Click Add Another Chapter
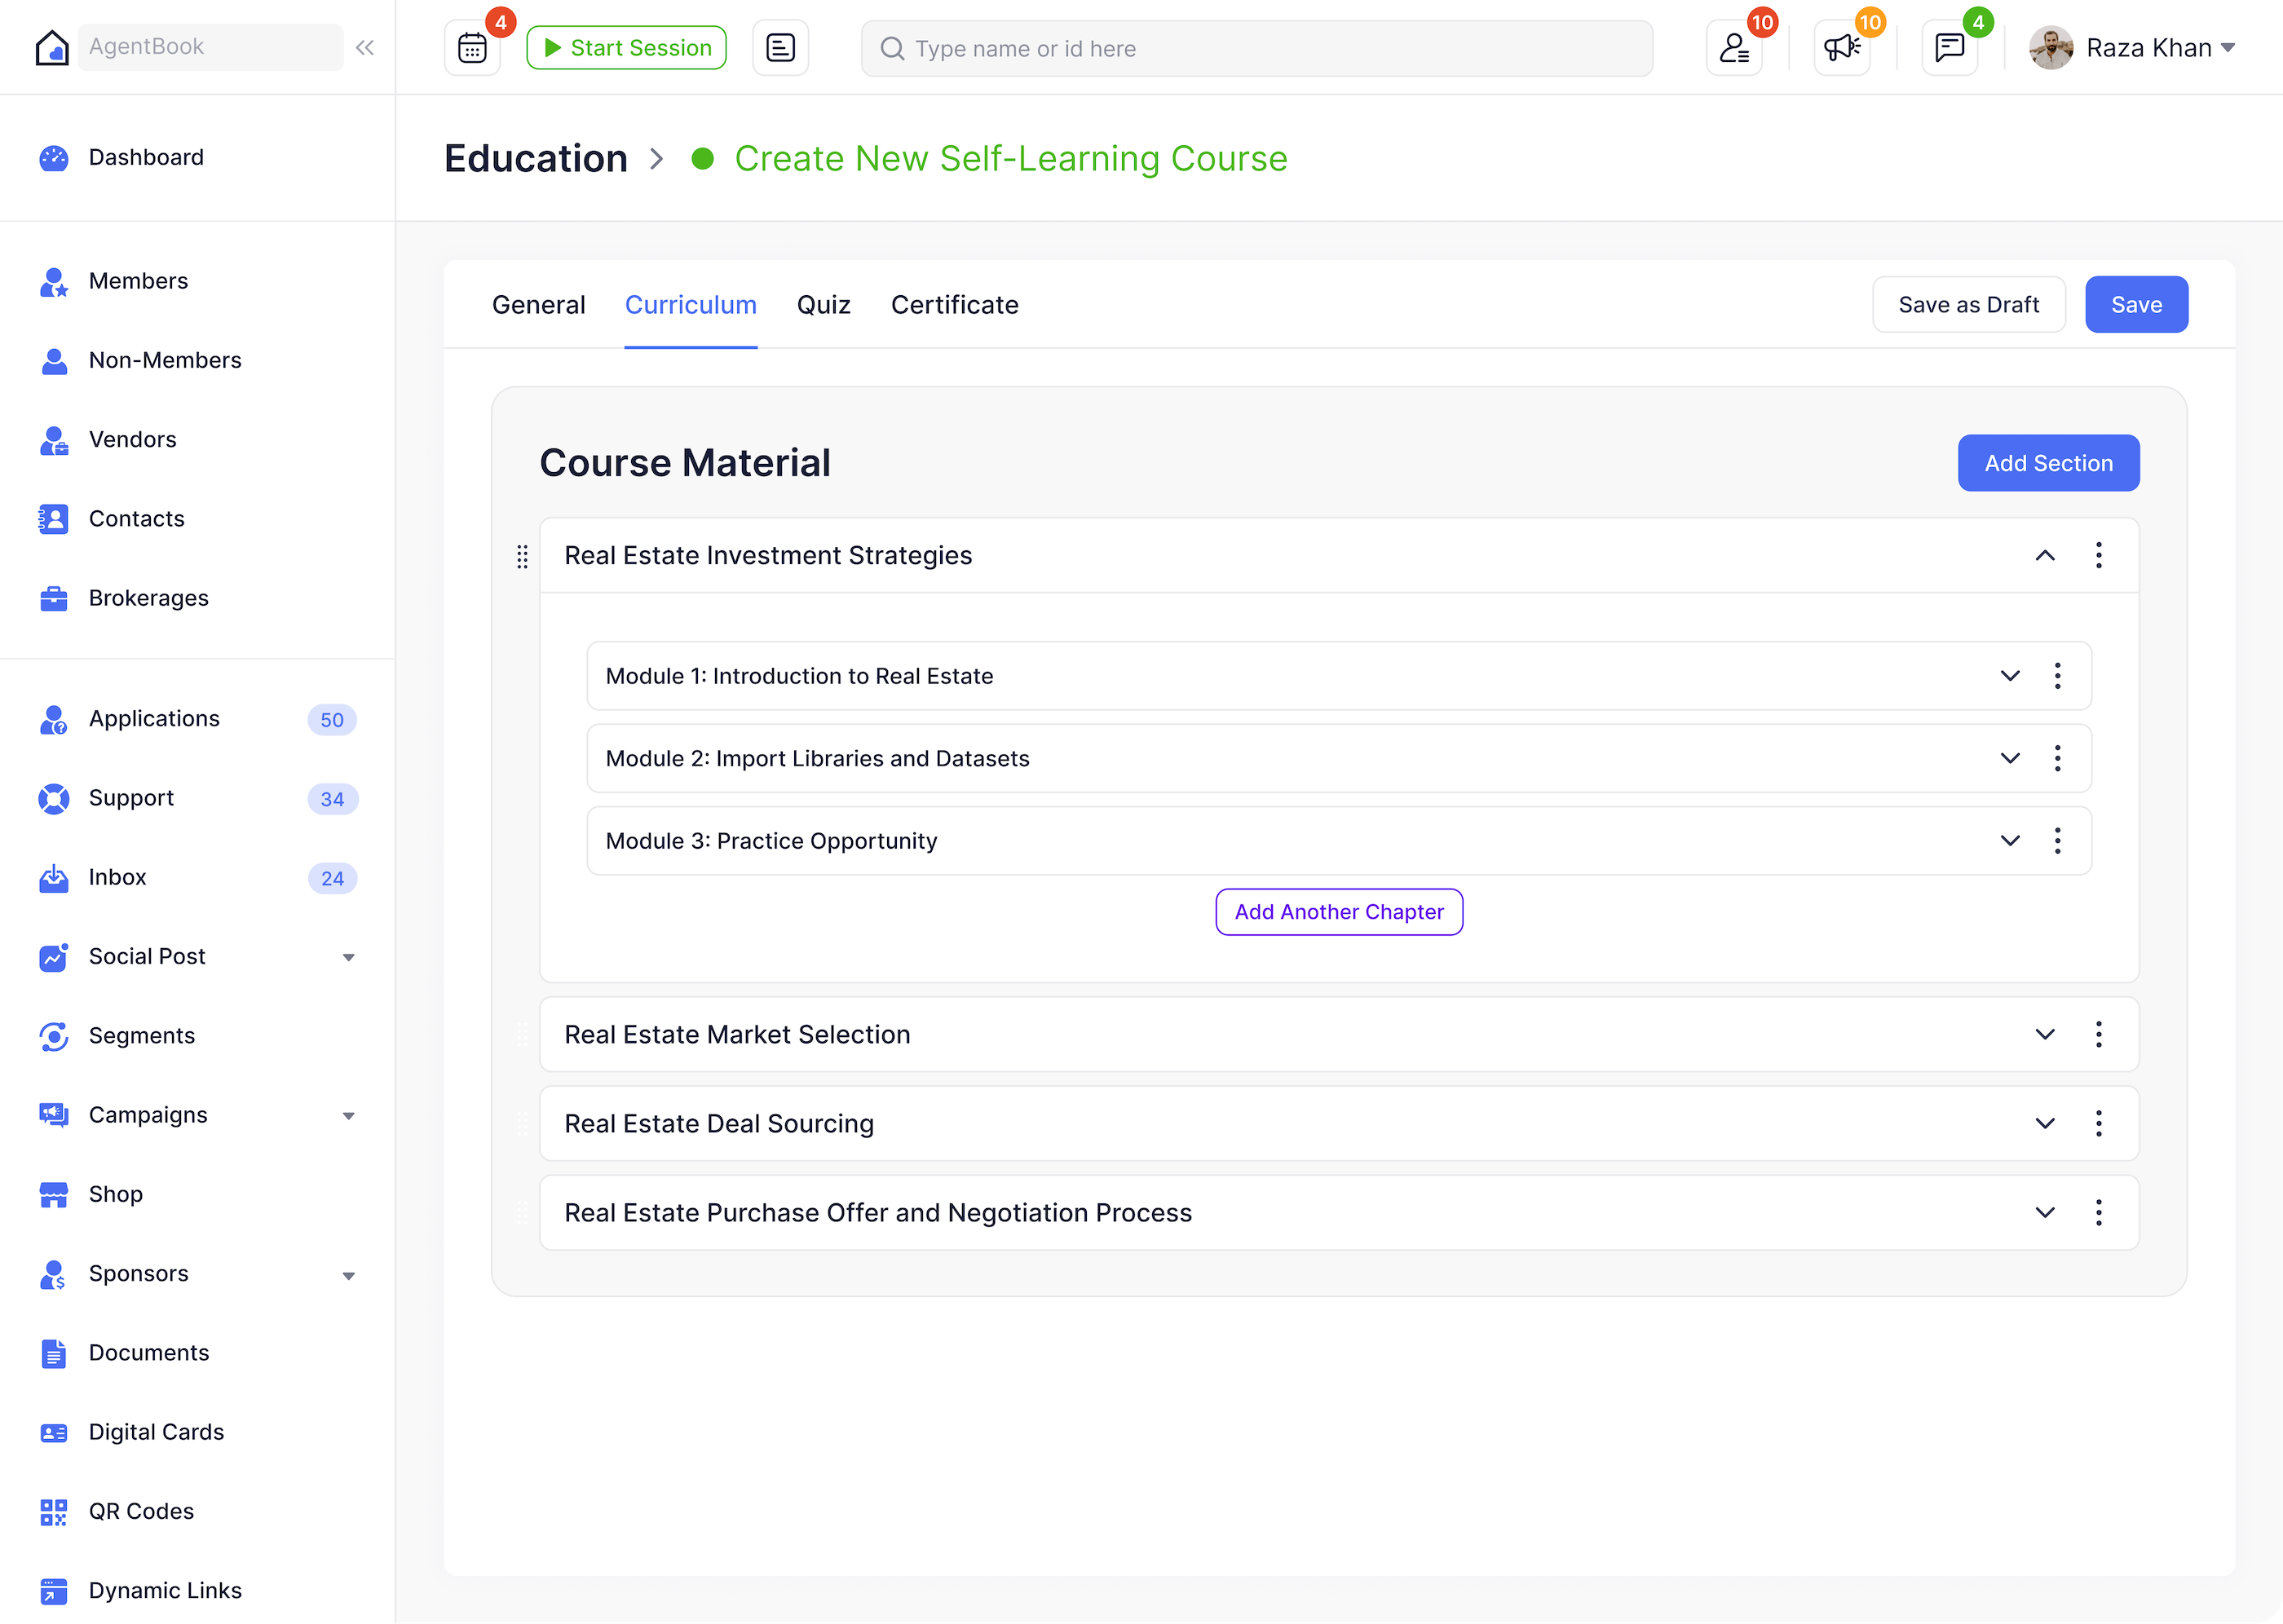 1338,912
